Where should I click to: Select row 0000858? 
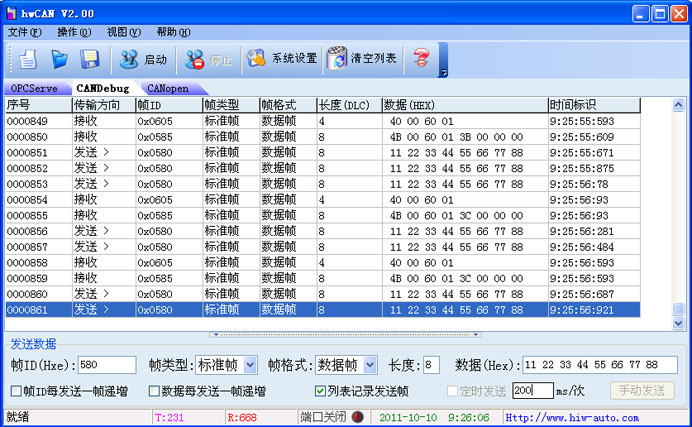323,262
